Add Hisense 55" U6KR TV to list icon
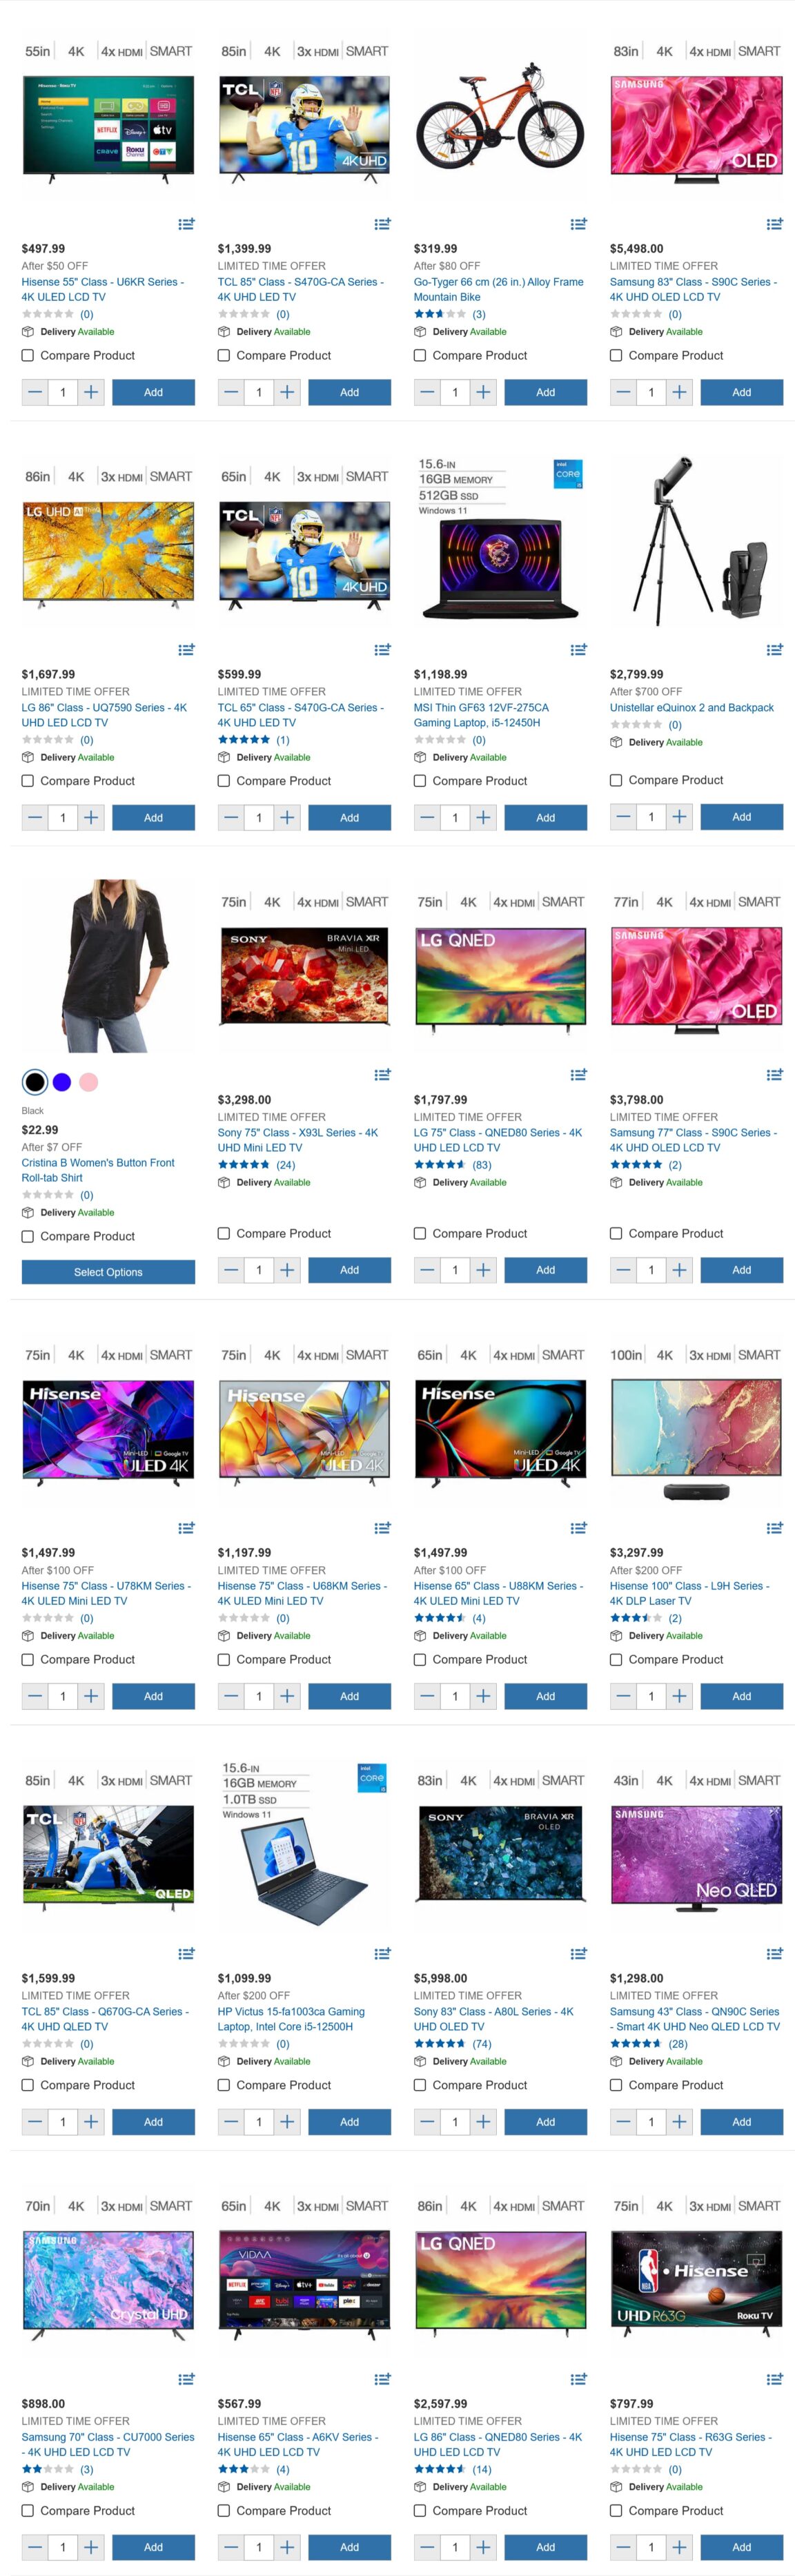 click(186, 224)
